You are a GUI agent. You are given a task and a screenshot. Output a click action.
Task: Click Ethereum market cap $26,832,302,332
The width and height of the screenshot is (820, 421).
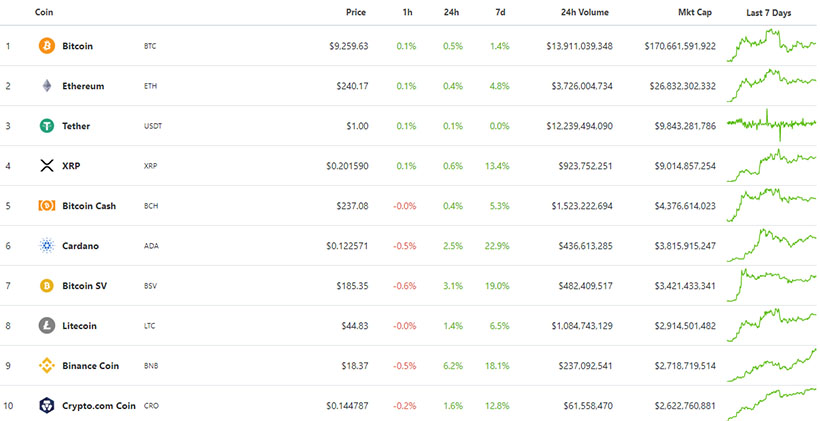(682, 86)
